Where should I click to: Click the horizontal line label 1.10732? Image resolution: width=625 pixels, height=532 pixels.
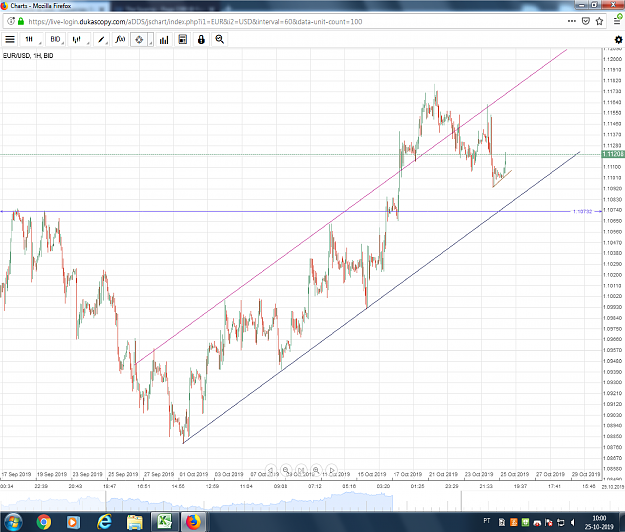pyautogui.click(x=582, y=212)
